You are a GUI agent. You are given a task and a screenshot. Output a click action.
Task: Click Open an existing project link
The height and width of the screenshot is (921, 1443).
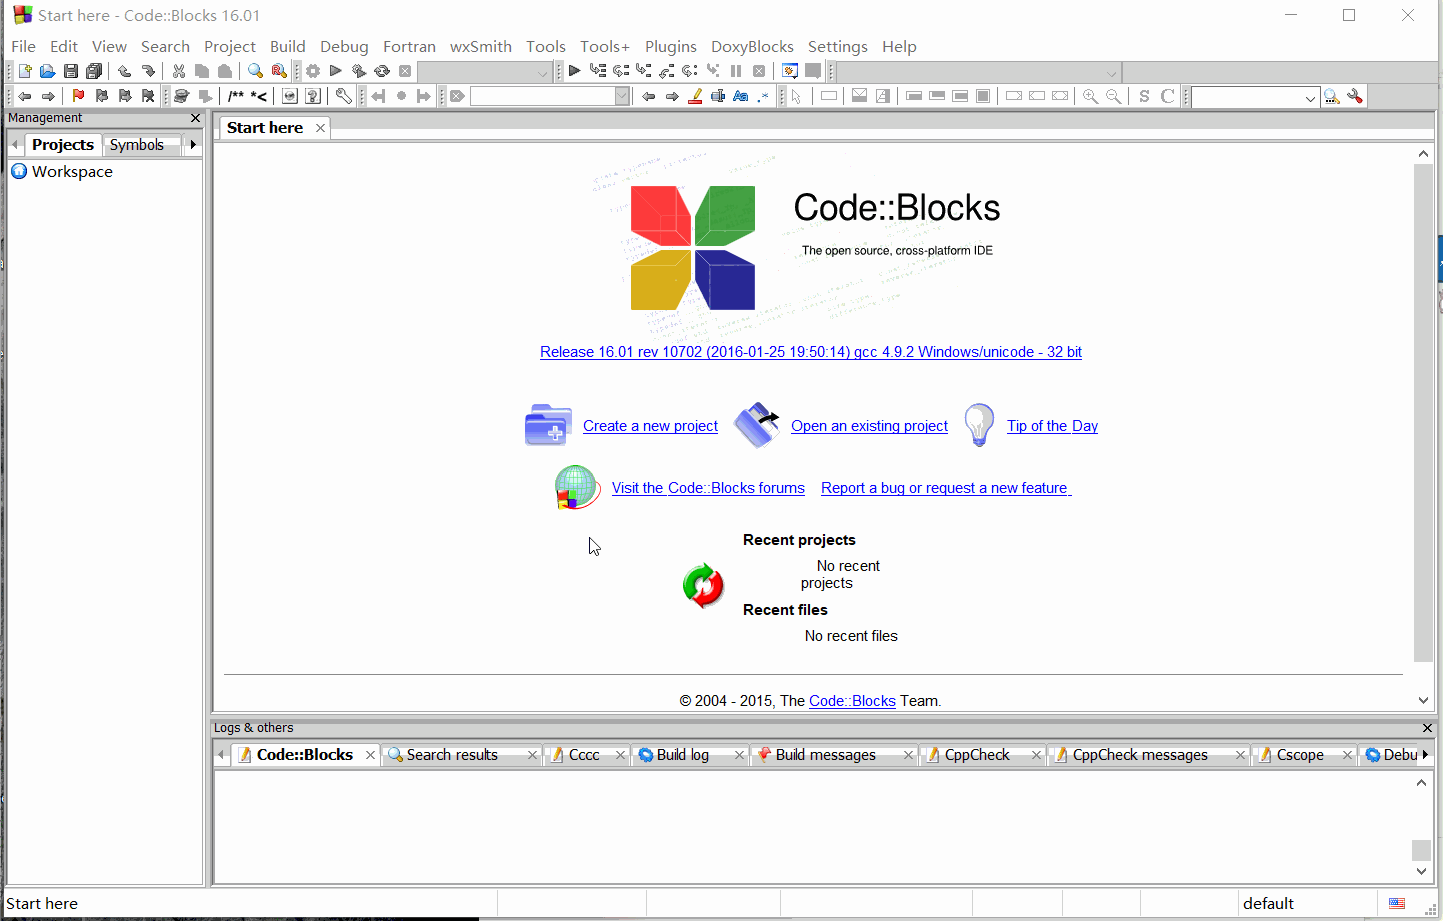coord(869,426)
